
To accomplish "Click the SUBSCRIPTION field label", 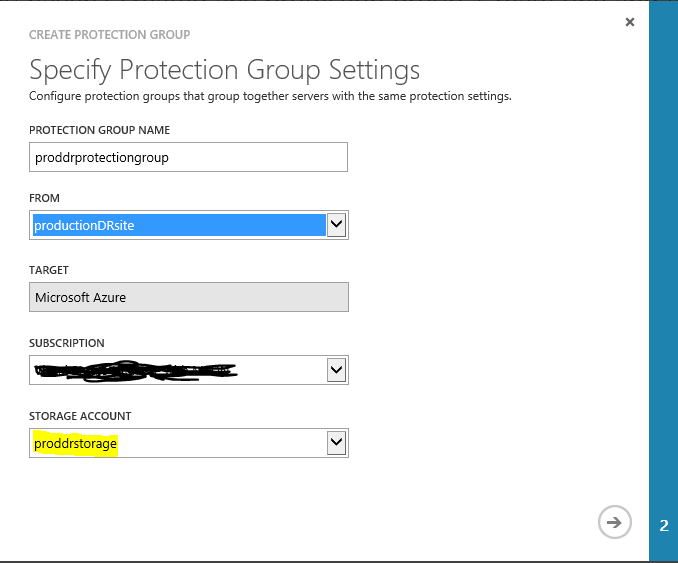I will (x=67, y=343).
